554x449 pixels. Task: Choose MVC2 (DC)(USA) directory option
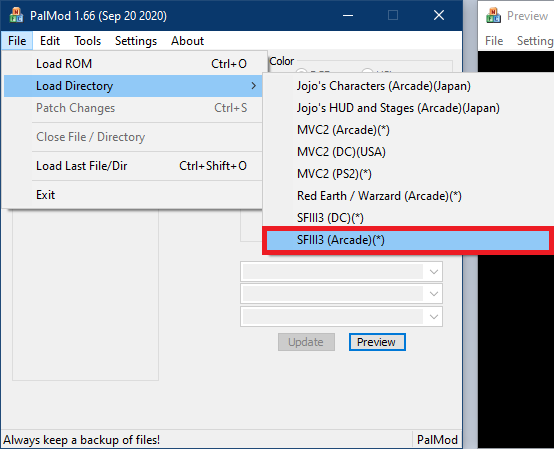click(x=408, y=152)
